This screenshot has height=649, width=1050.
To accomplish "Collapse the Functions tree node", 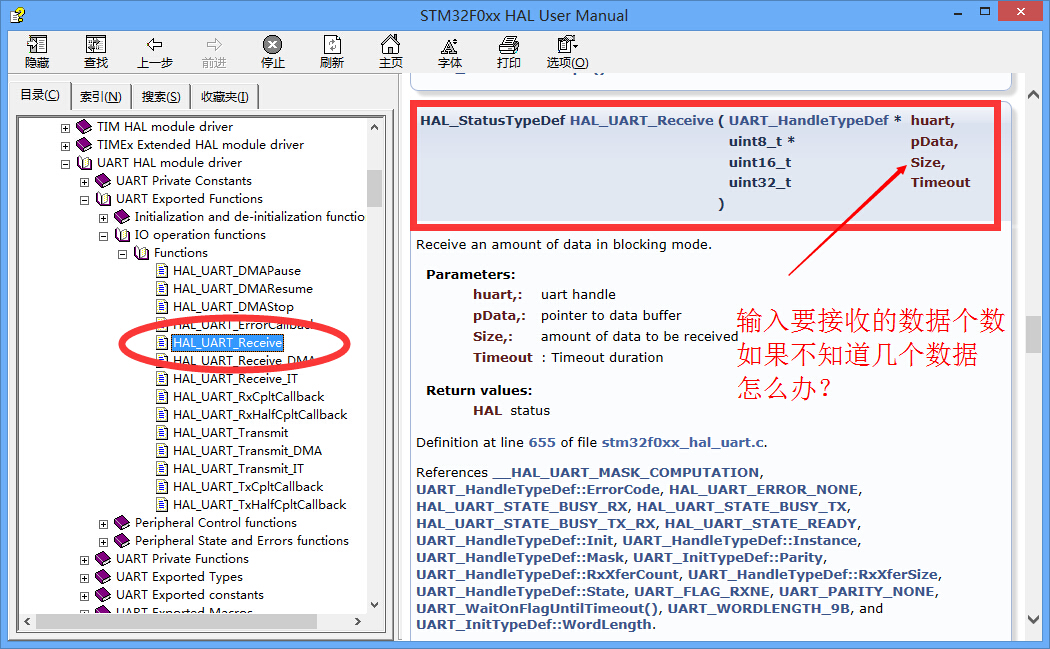I will 123,255.
